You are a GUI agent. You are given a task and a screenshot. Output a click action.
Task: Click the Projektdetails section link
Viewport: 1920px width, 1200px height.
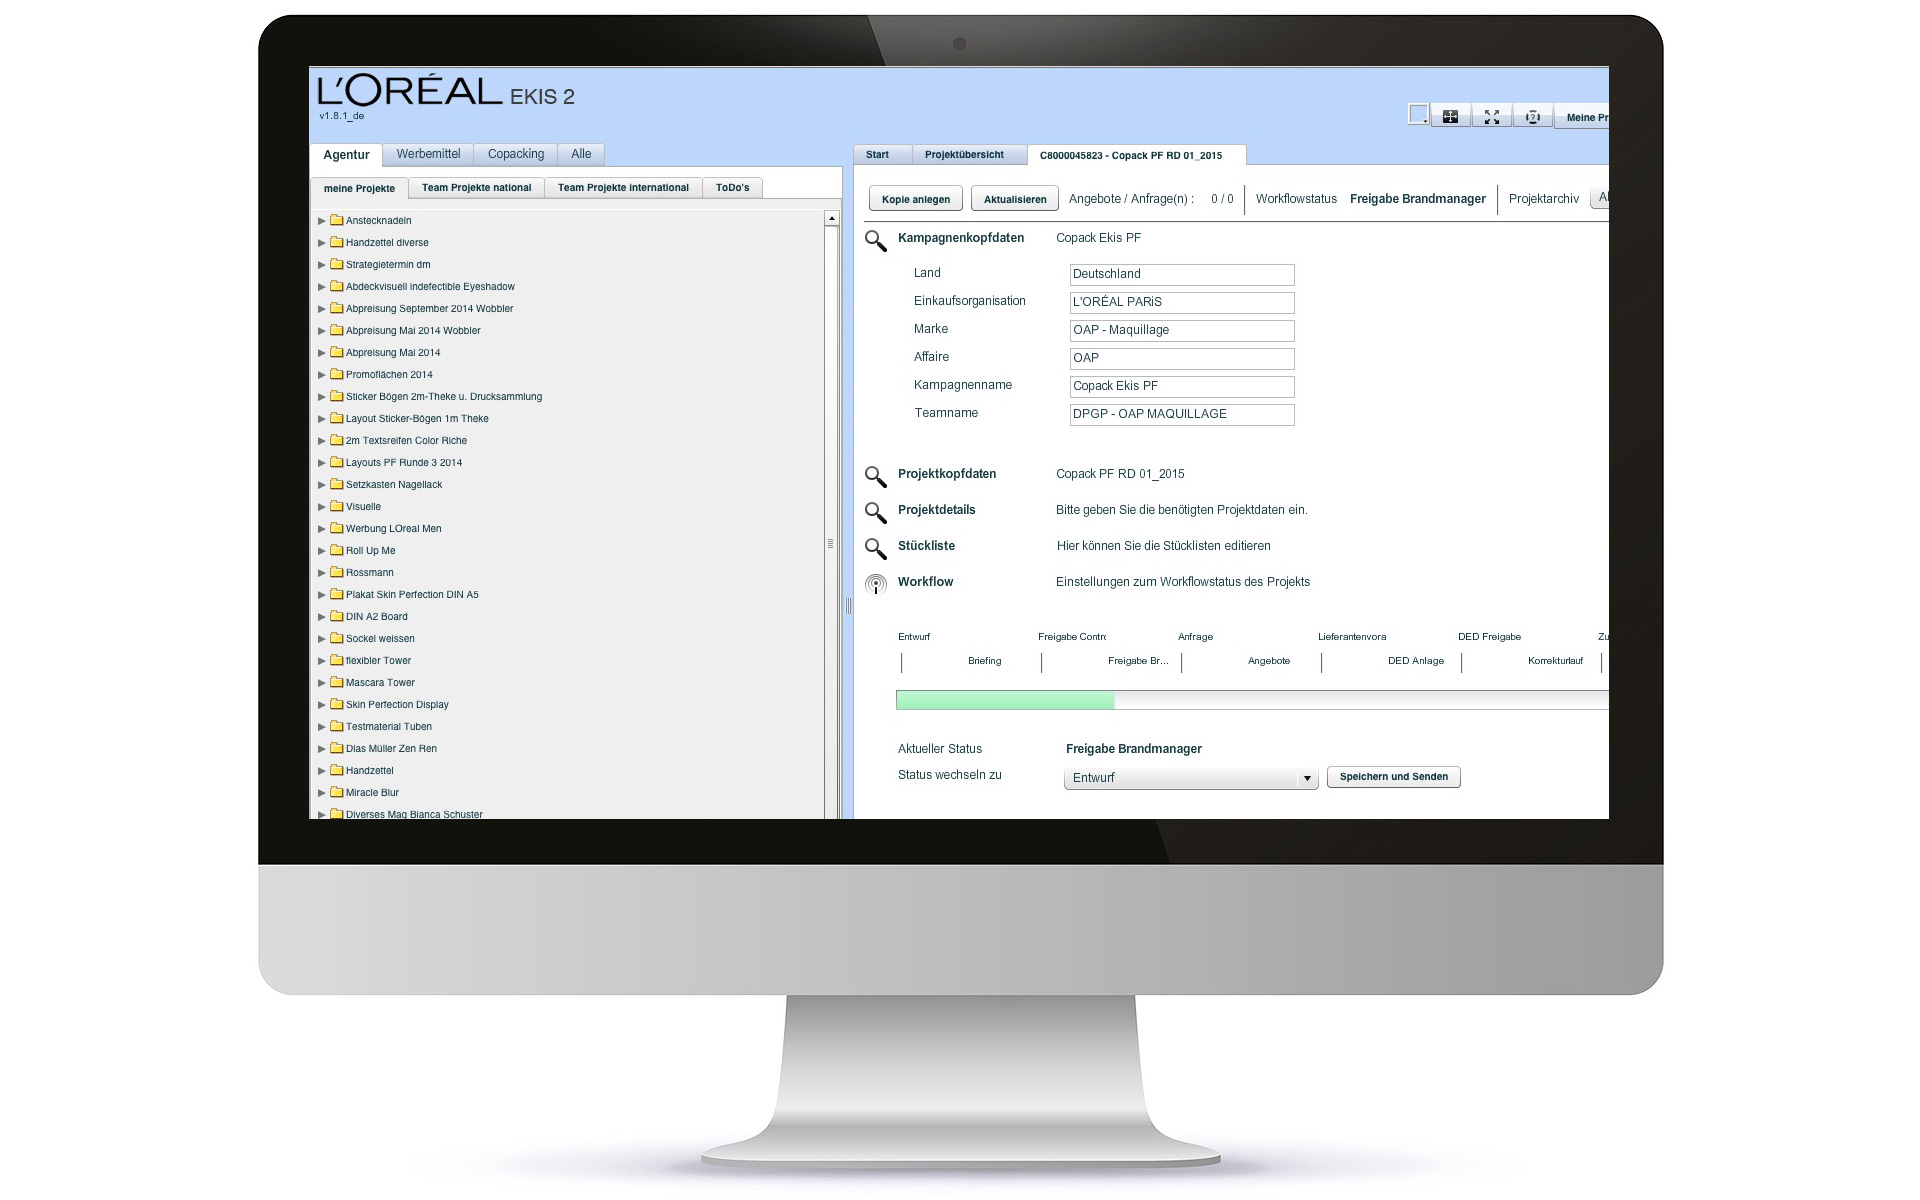tap(936, 510)
